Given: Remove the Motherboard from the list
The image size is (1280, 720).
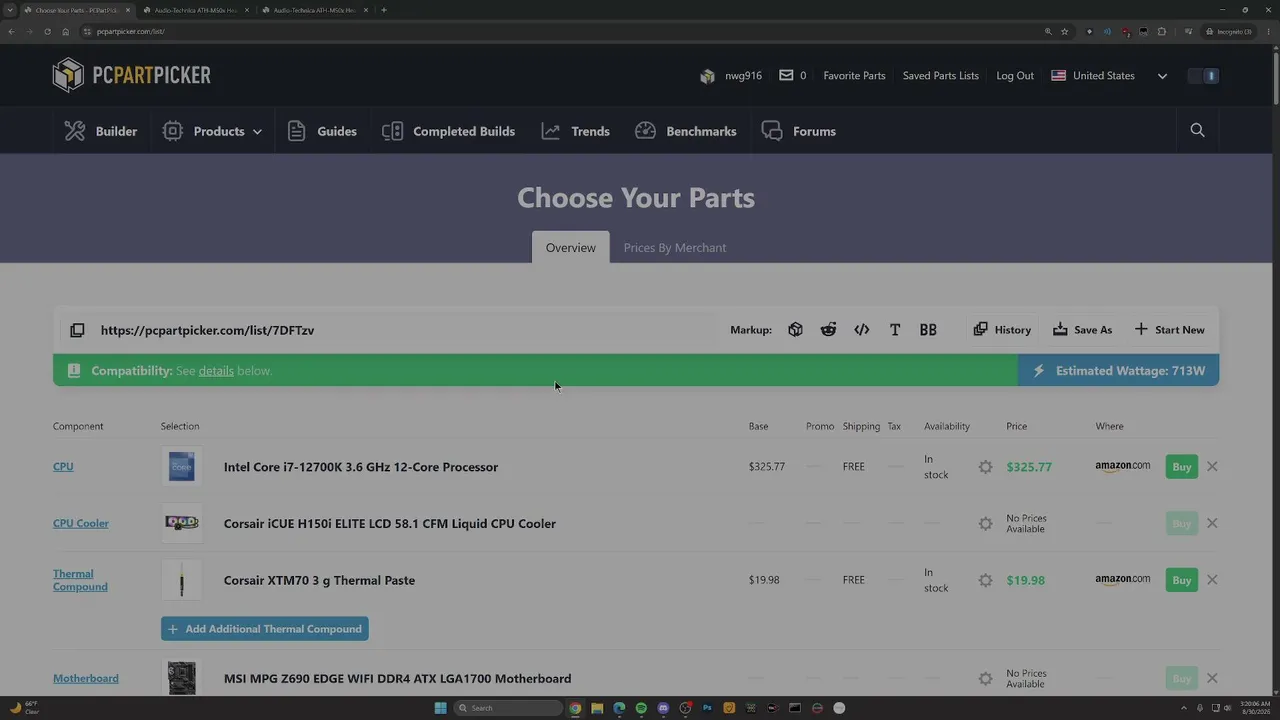Looking at the screenshot, I should click(1212, 678).
